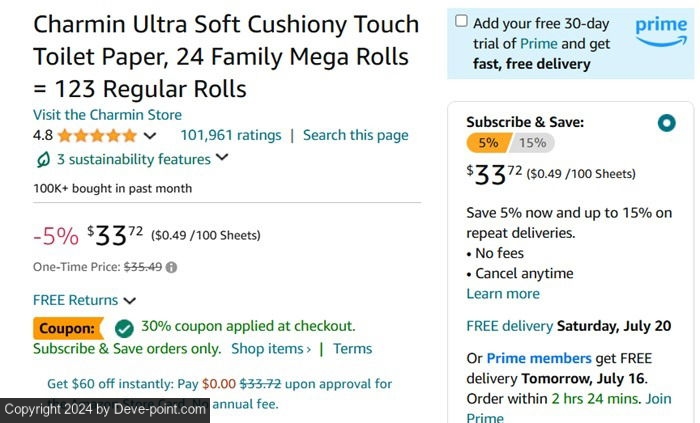Select the 5% savings tab
This screenshot has height=423, width=700.
pyautogui.click(x=488, y=143)
